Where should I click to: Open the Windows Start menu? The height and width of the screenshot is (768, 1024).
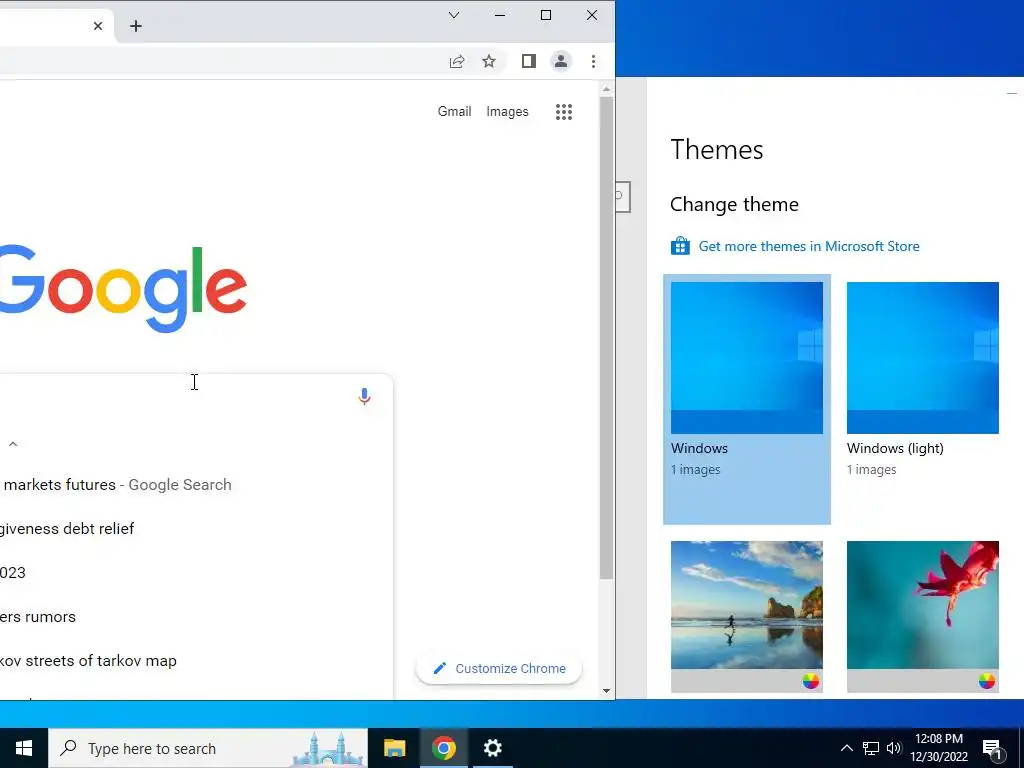tap(24, 748)
